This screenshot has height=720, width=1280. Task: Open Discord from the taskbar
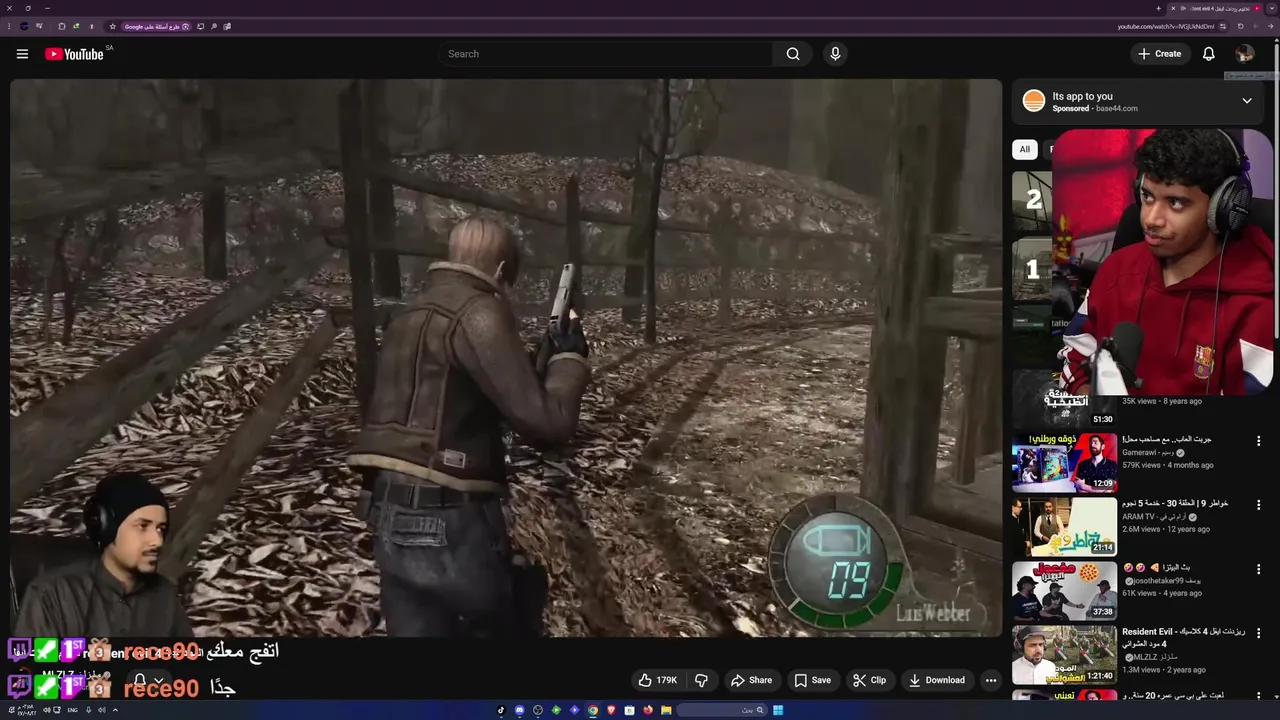520,710
